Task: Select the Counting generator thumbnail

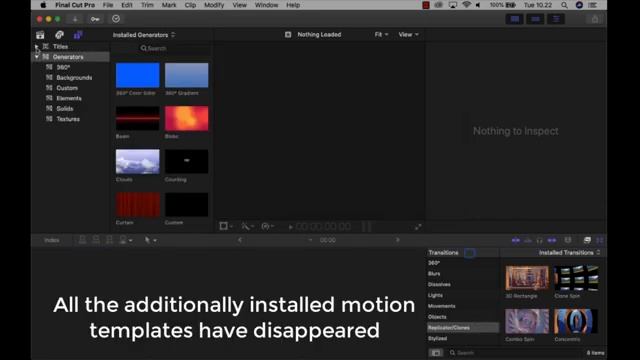Action: click(x=187, y=162)
